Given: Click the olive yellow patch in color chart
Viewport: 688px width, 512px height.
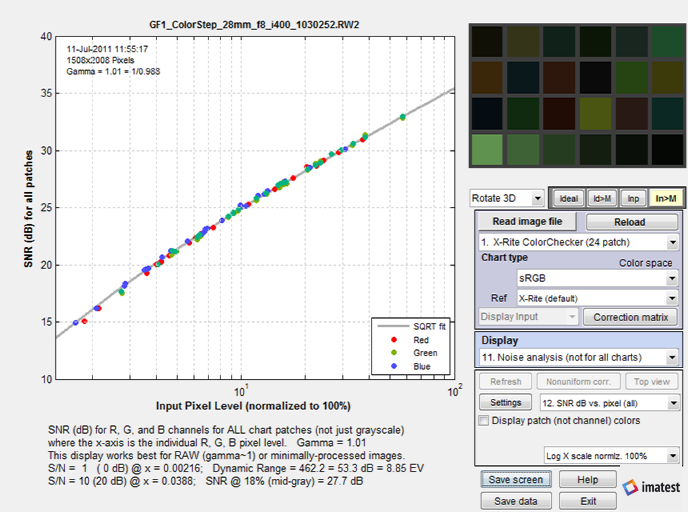Looking at the screenshot, I should (595, 113).
